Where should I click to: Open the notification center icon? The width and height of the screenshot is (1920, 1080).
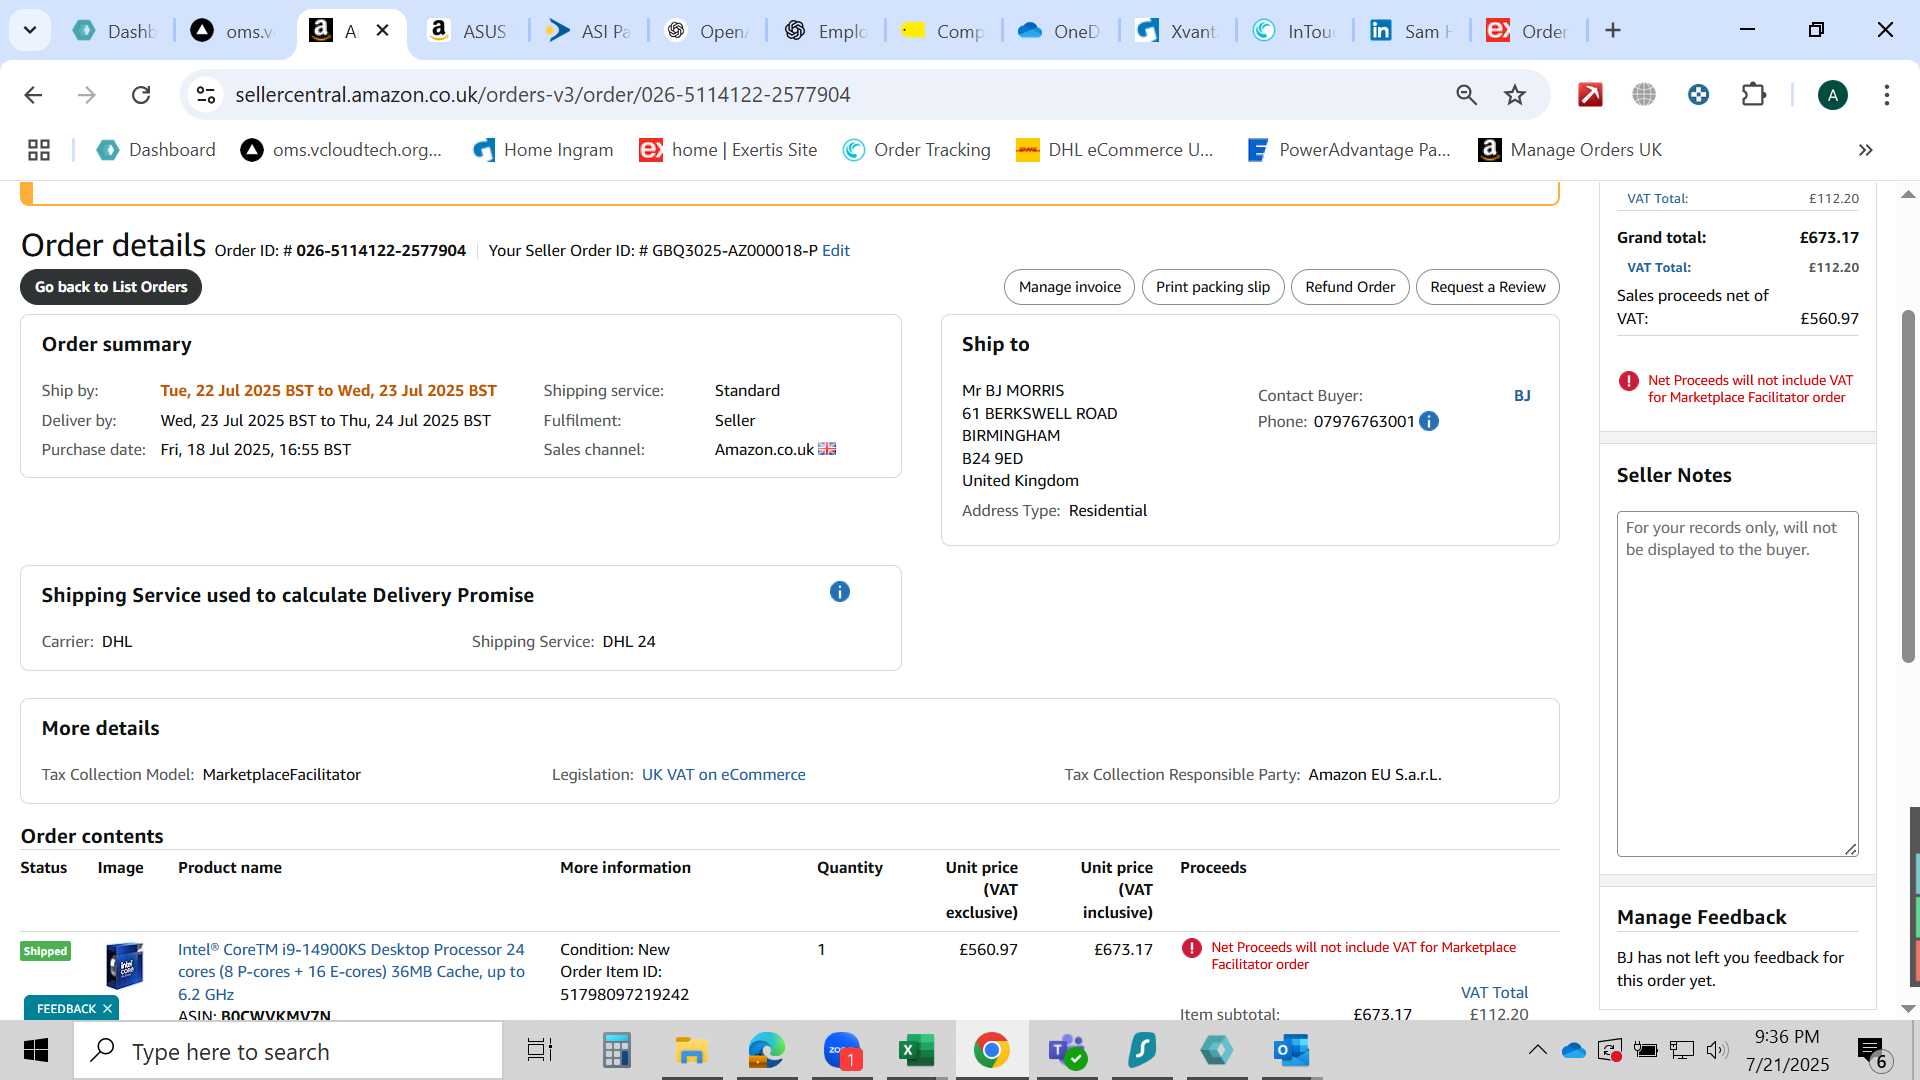tap(1872, 1051)
